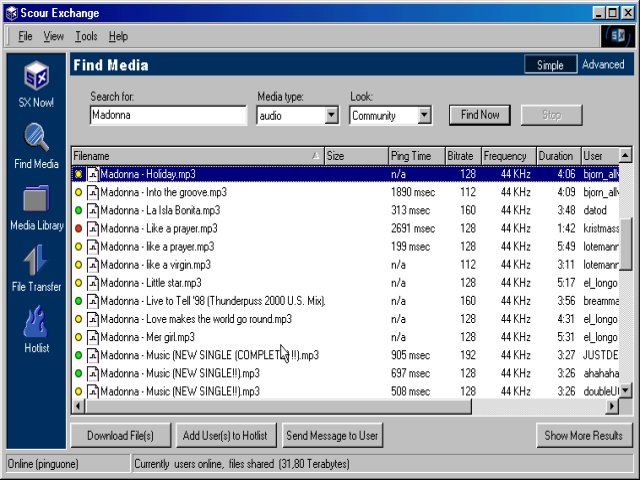Click the file icon of Little star.mp3

pos(93,283)
